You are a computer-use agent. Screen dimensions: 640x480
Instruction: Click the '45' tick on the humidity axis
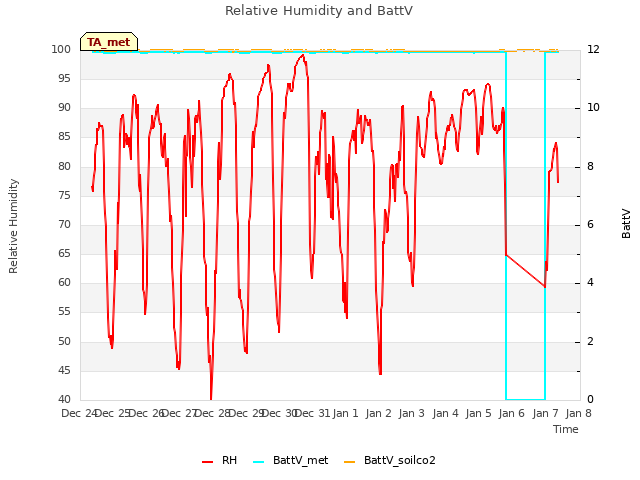tap(64, 371)
